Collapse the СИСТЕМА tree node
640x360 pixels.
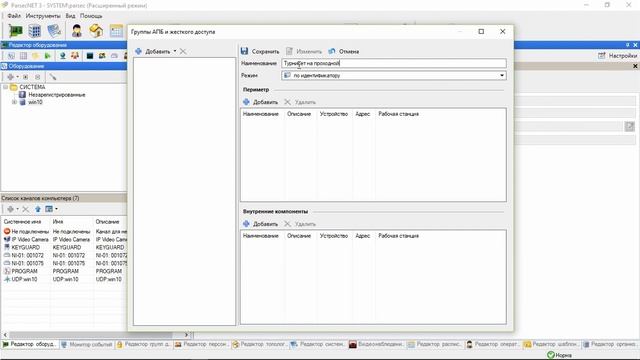tap(6, 87)
